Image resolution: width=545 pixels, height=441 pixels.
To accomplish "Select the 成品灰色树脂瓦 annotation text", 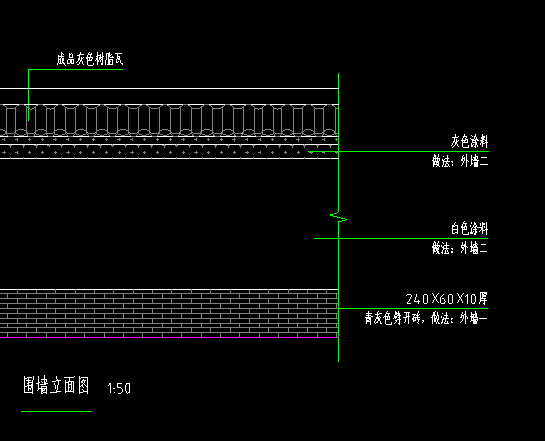I will click(x=90, y=59).
